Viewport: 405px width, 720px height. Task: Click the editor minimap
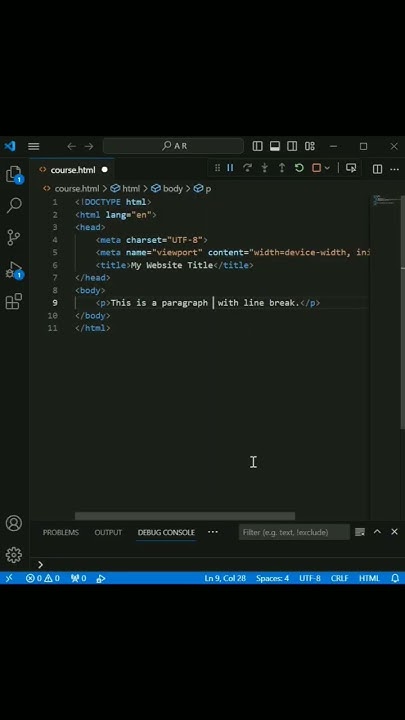385,201
